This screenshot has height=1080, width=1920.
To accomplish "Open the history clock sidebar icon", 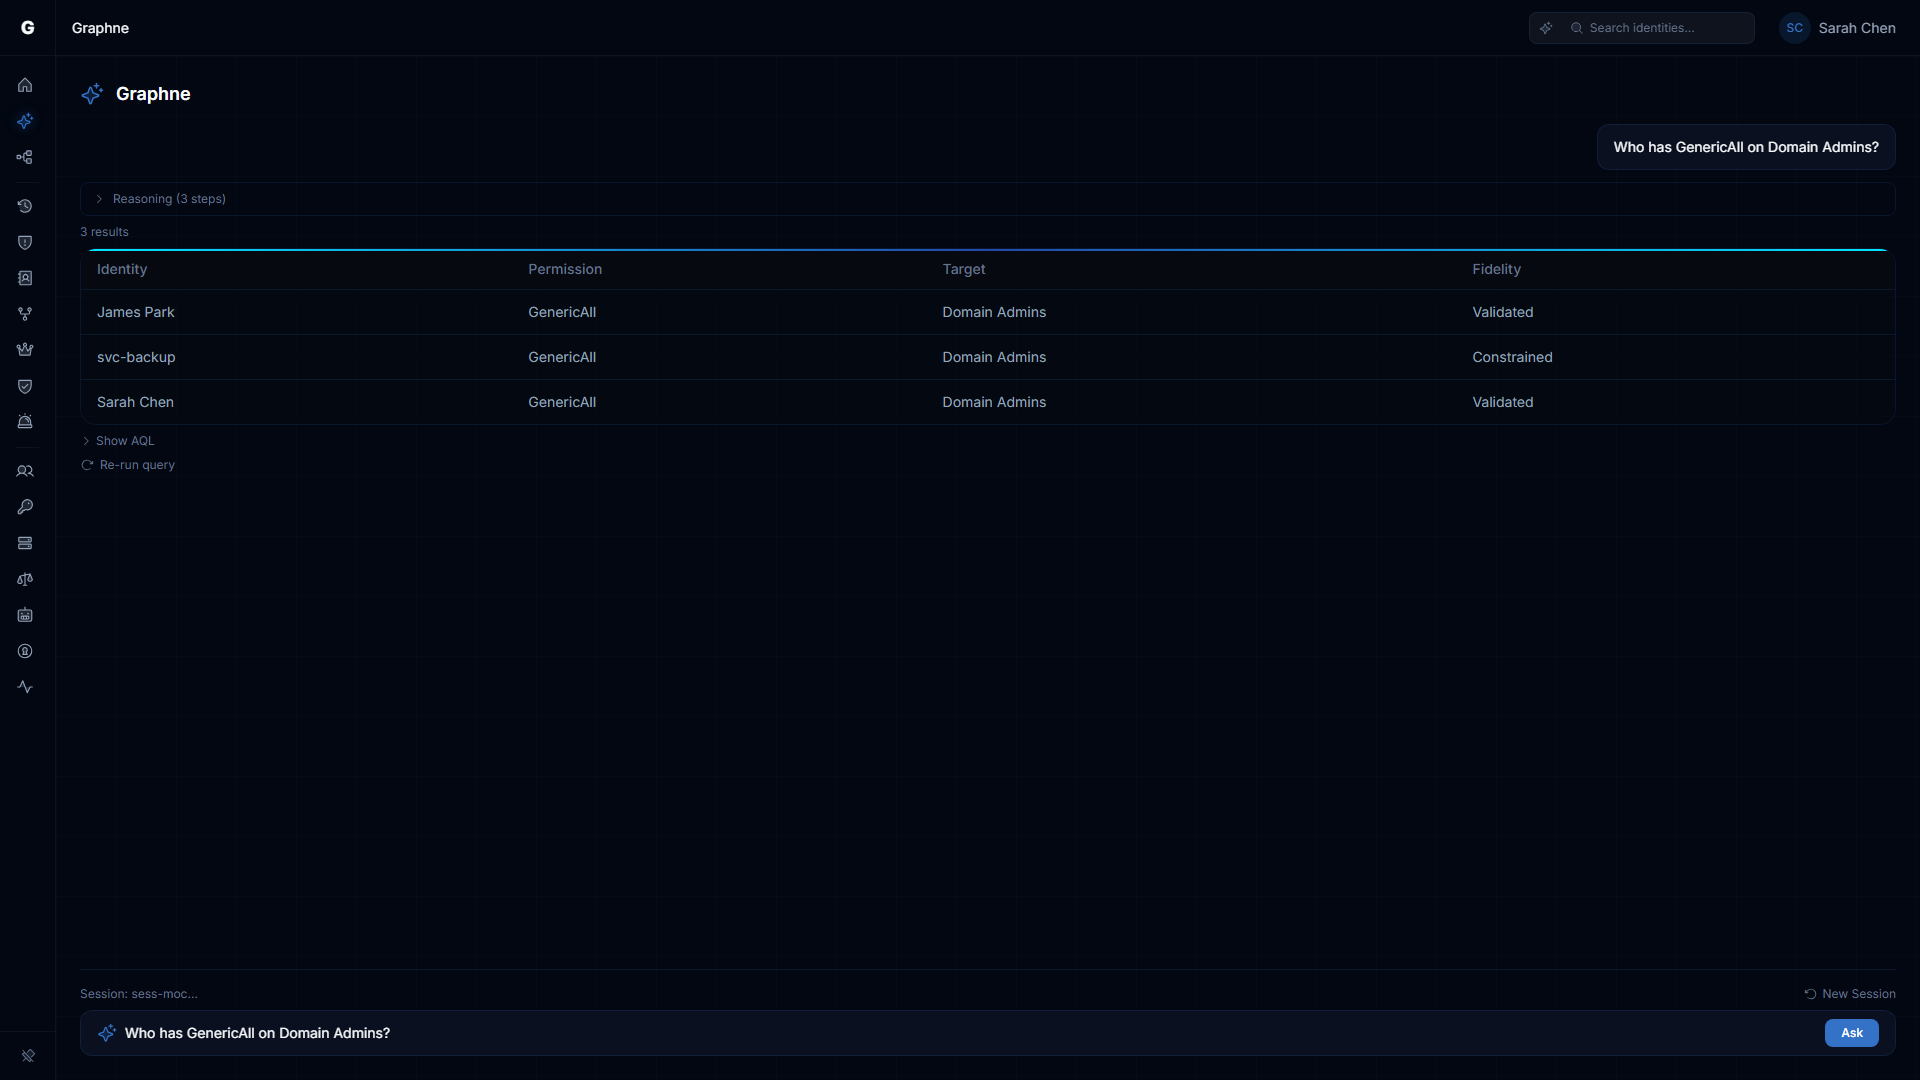I will [x=25, y=206].
